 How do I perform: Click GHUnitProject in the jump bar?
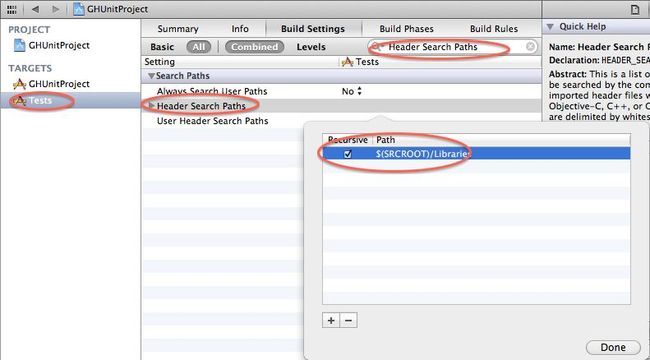(x=111, y=9)
